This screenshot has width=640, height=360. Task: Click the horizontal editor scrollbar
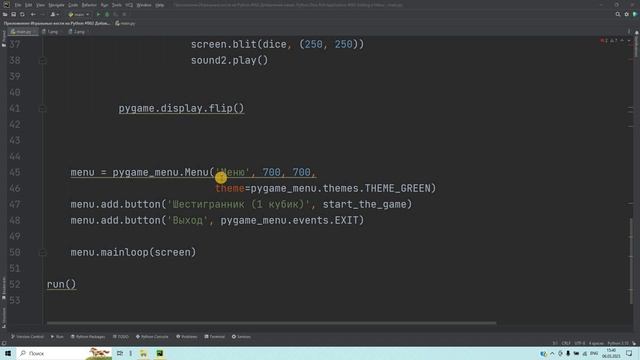coord(271,323)
